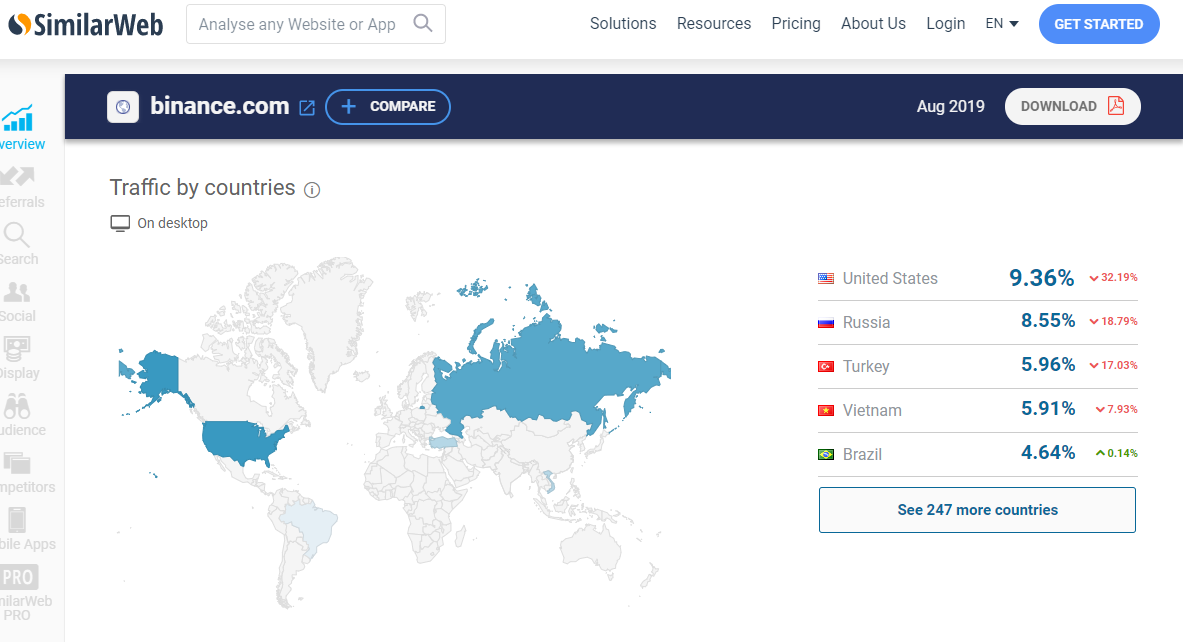This screenshot has width=1183, height=642.
Task: Open SimilarWeb PRO sidebar badge
Action: pyautogui.click(x=18, y=577)
